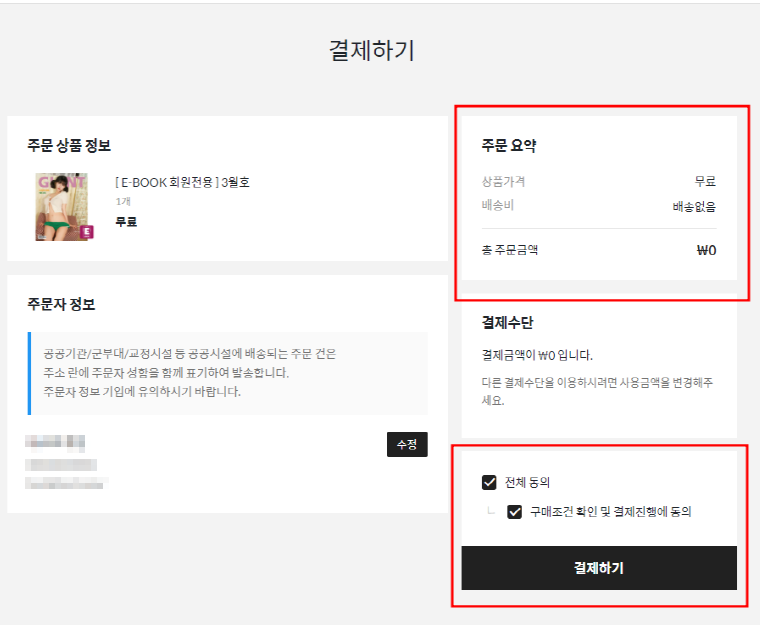Viewport: 760px width, 625px height.
Task: Click the ₩0 total order amount
Action: (x=706, y=250)
